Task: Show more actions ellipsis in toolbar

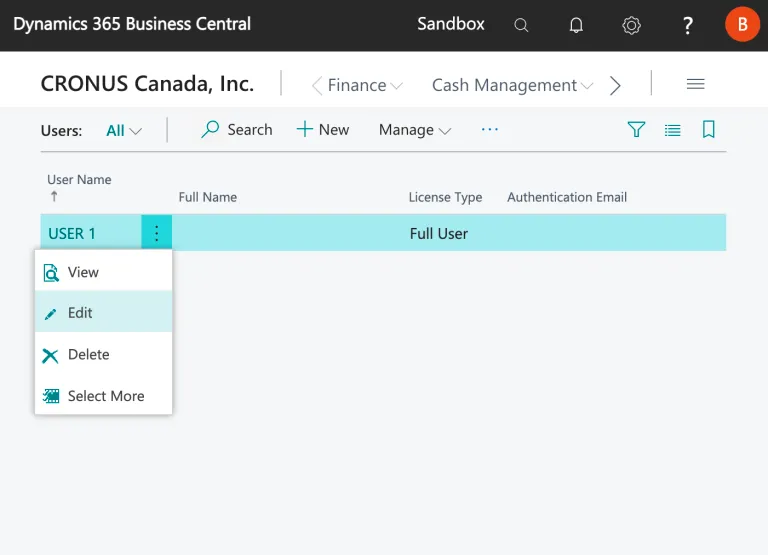Action: [490, 129]
